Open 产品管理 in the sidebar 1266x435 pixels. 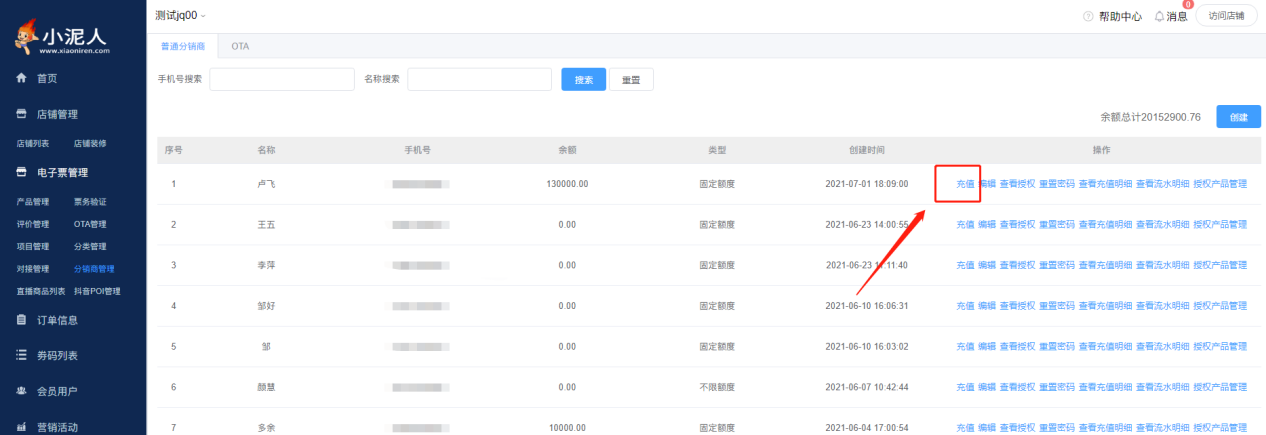pos(33,202)
